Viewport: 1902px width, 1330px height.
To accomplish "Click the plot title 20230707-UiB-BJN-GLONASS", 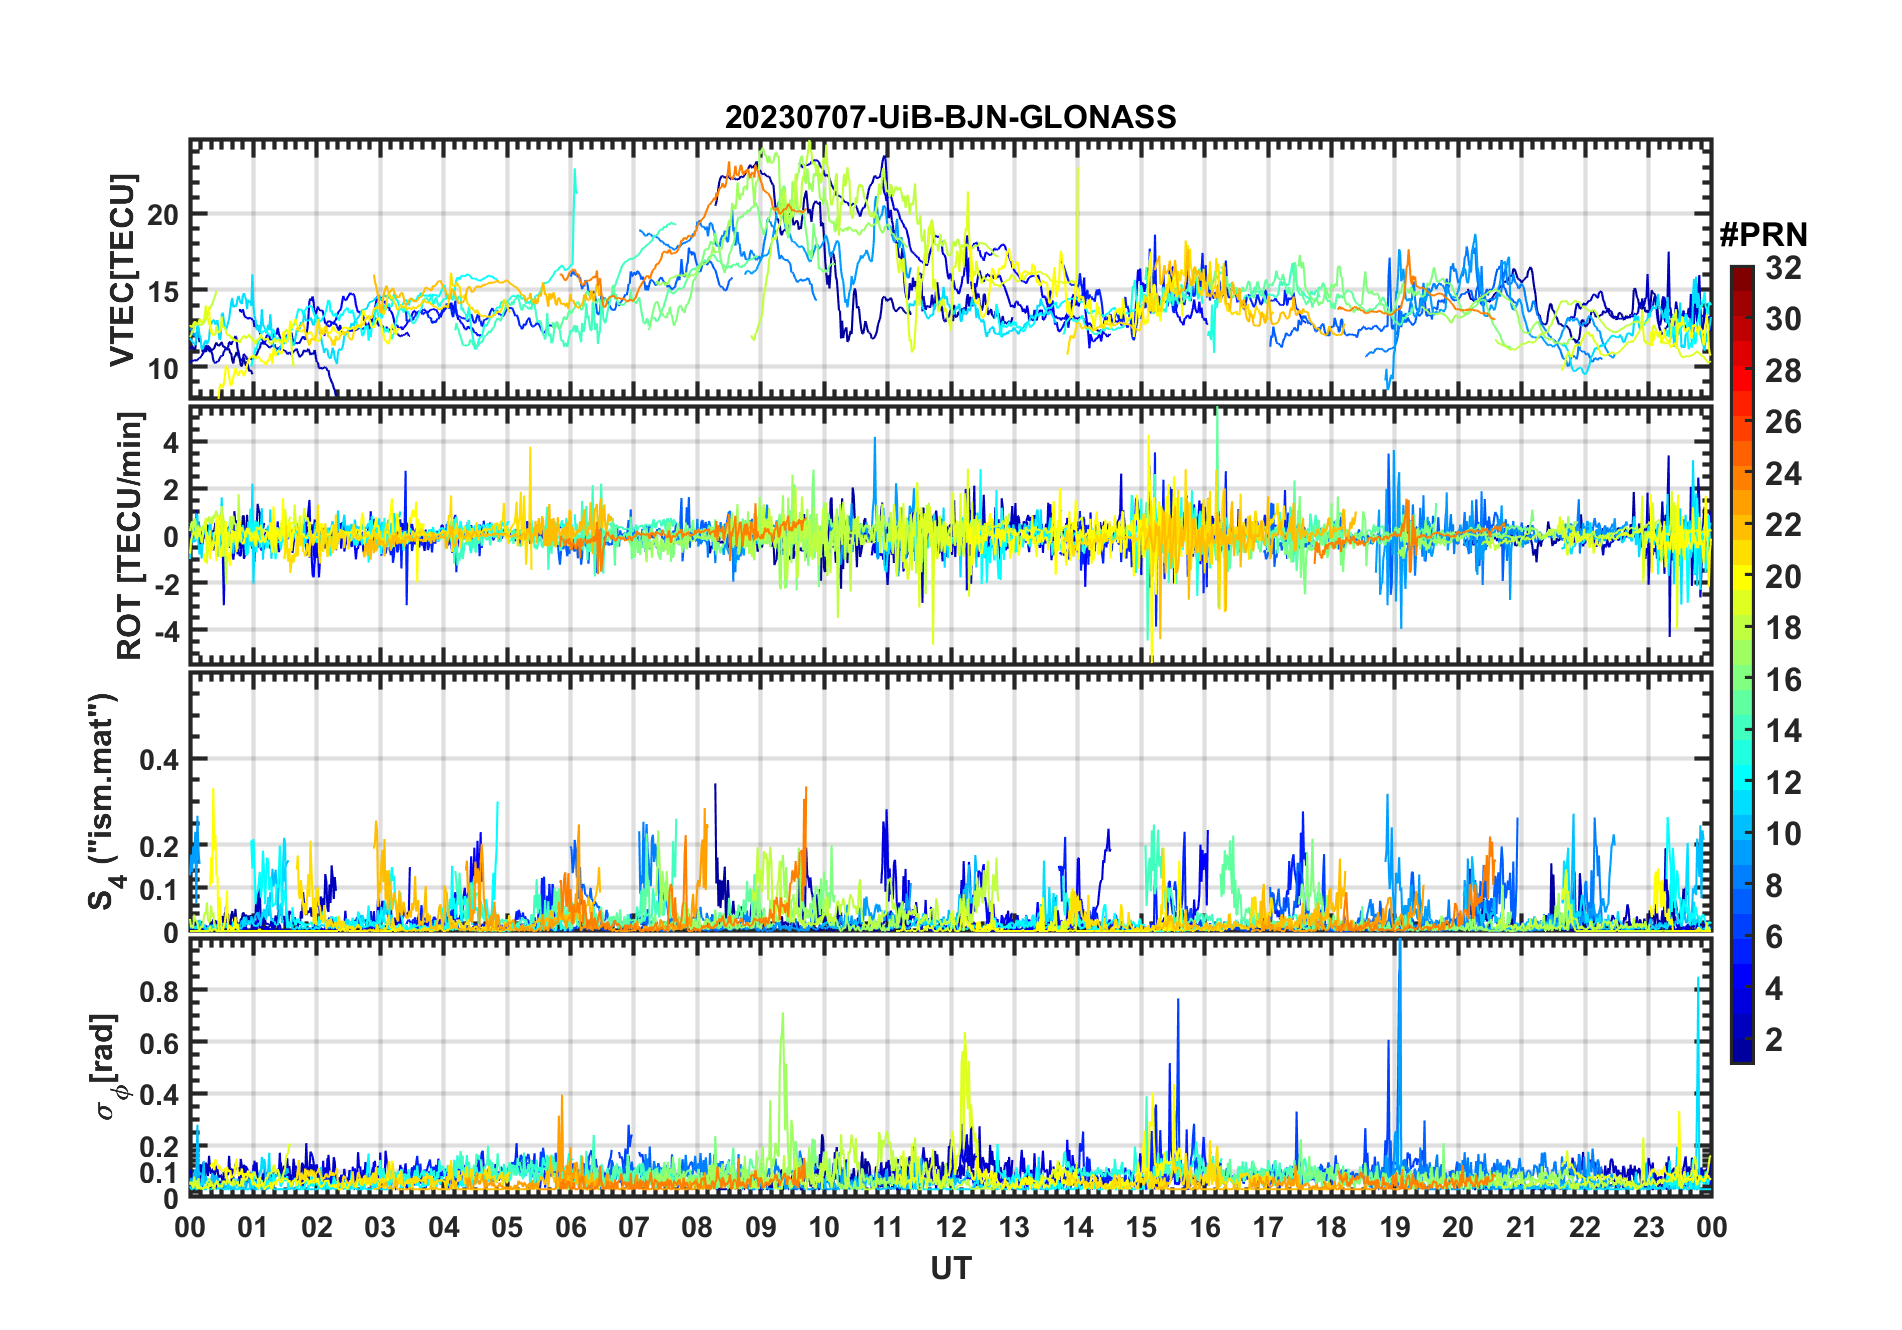I will pos(950,117).
